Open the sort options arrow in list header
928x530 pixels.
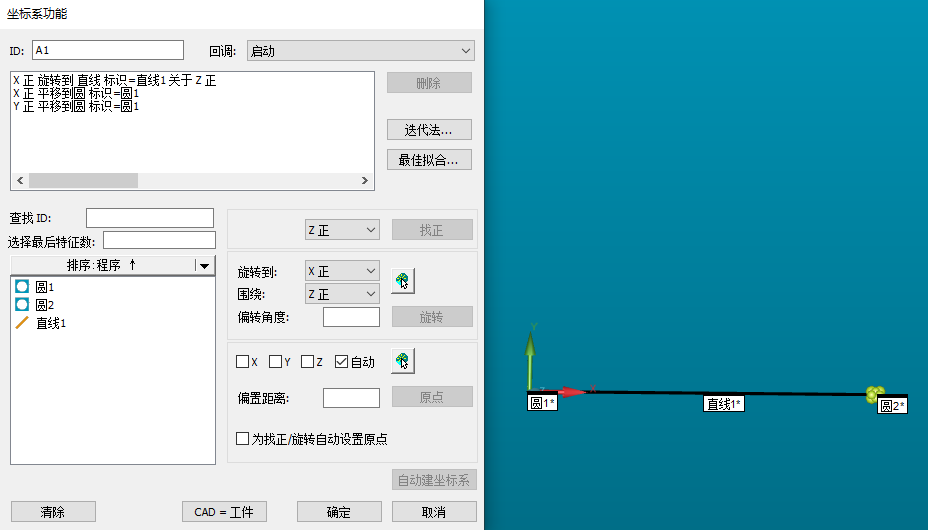(x=205, y=265)
